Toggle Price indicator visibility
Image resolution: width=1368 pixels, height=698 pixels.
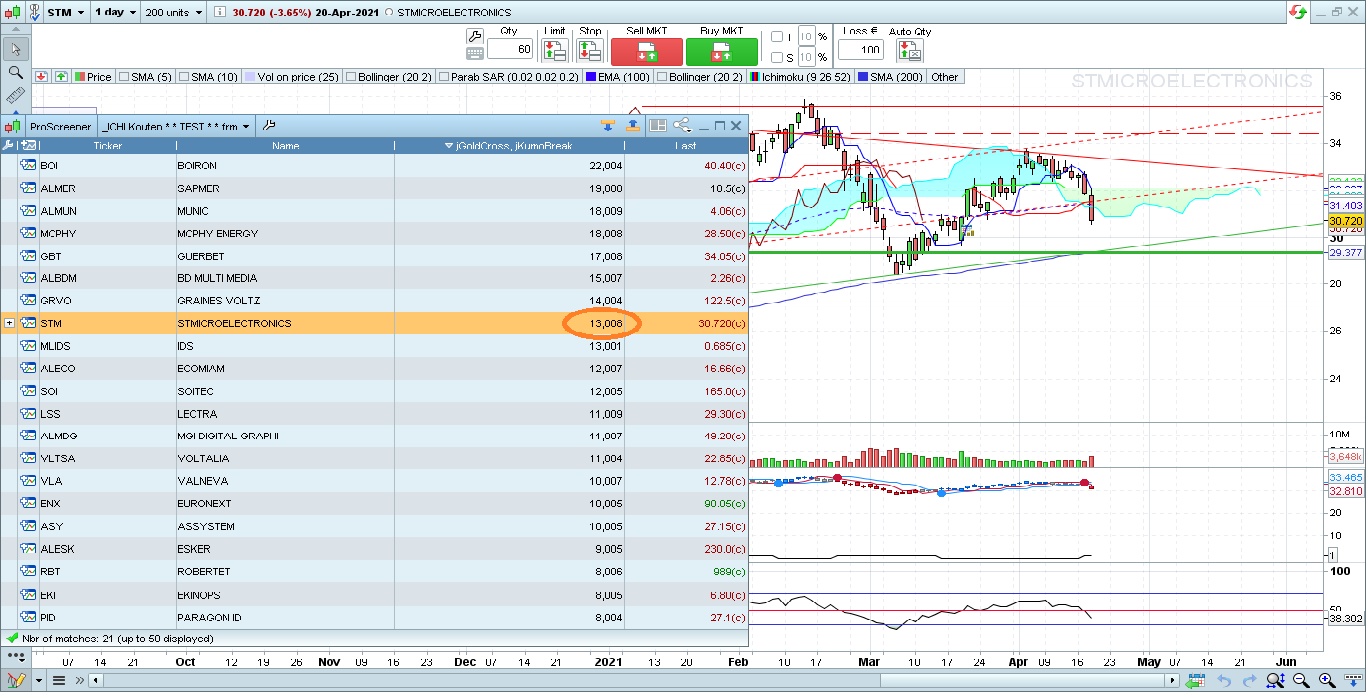[92, 77]
